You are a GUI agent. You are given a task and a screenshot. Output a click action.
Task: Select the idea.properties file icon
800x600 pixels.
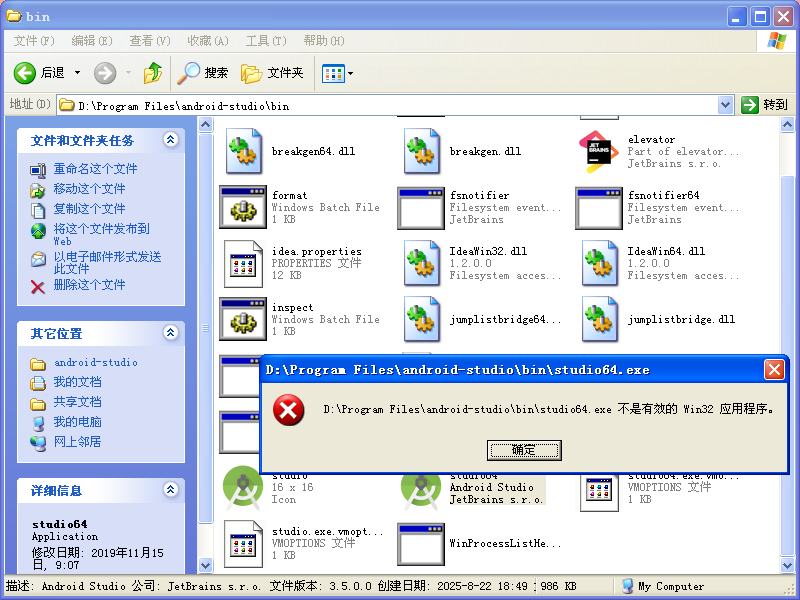coord(243,263)
